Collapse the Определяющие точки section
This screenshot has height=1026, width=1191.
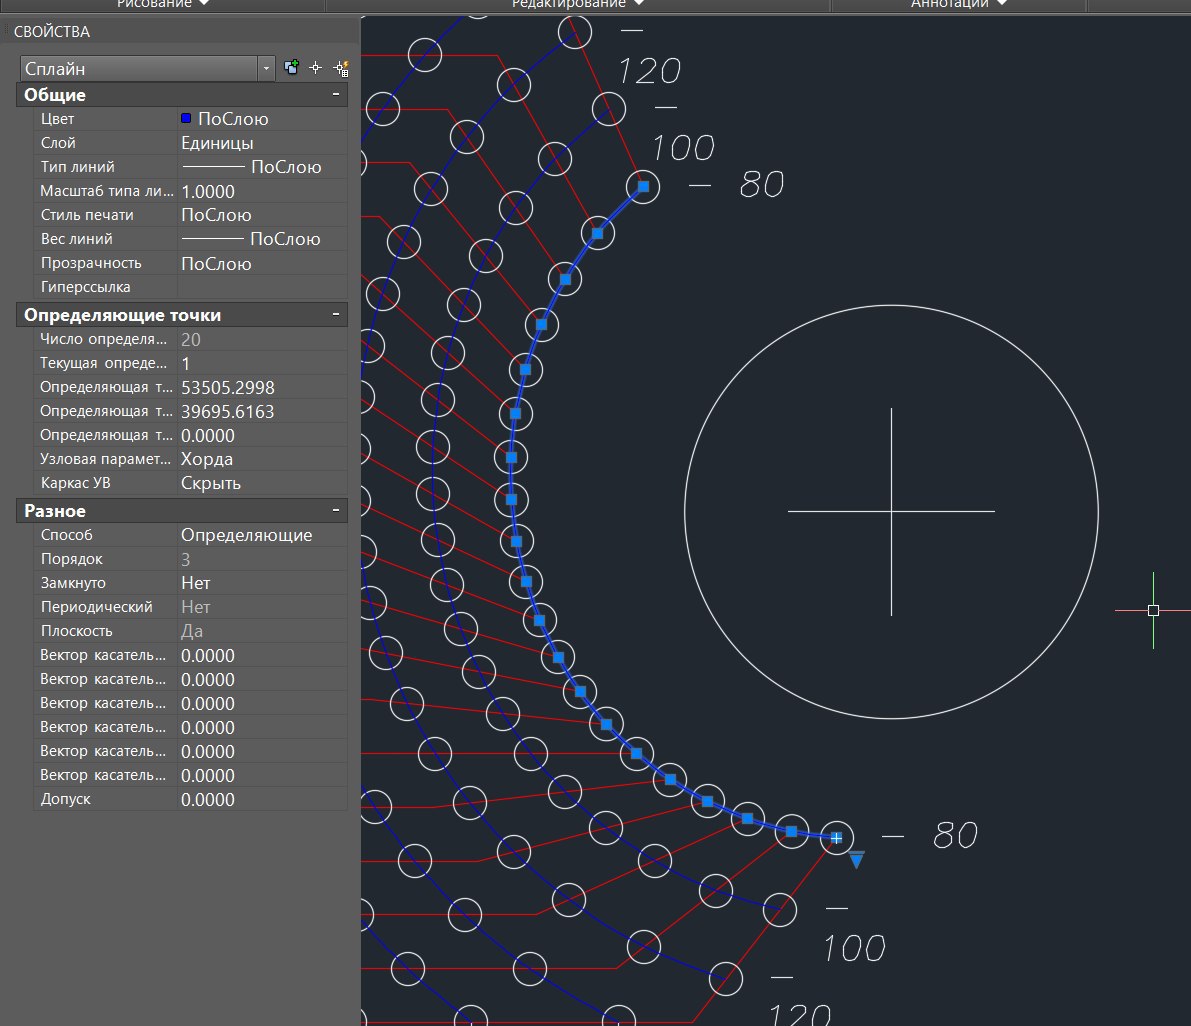tap(337, 315)
